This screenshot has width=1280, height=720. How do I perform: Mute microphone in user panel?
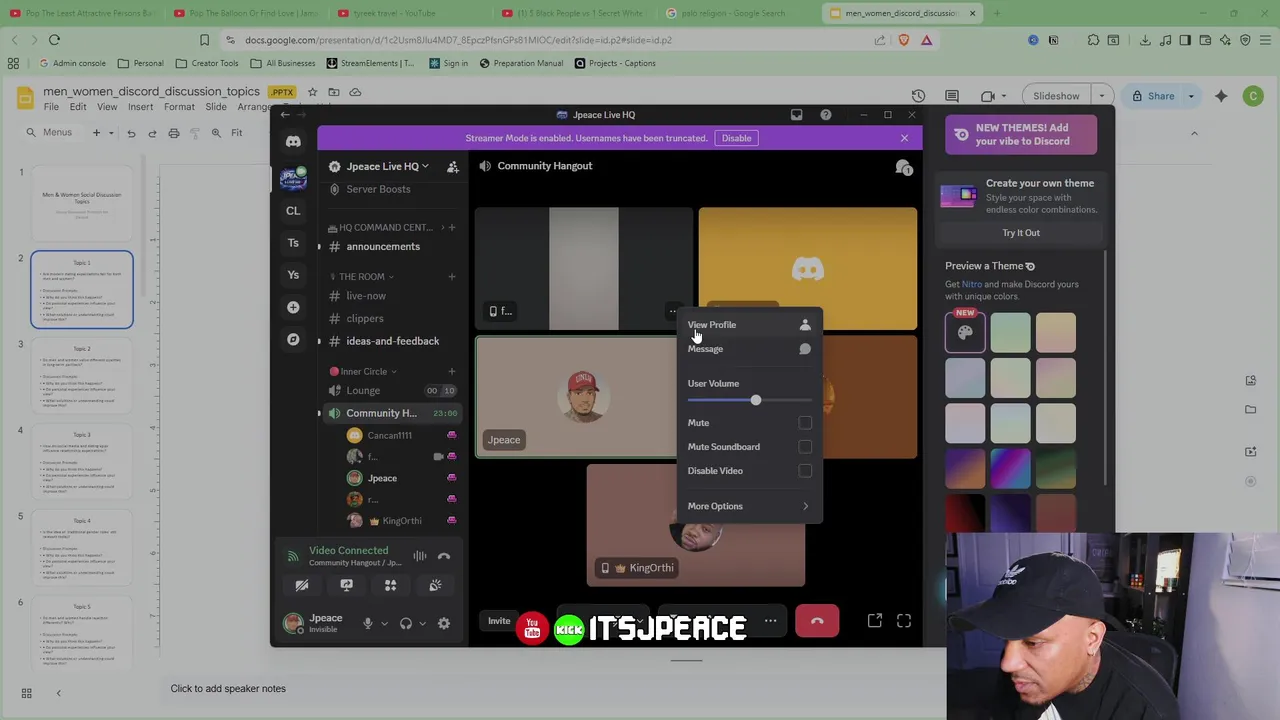click(367, 623)
